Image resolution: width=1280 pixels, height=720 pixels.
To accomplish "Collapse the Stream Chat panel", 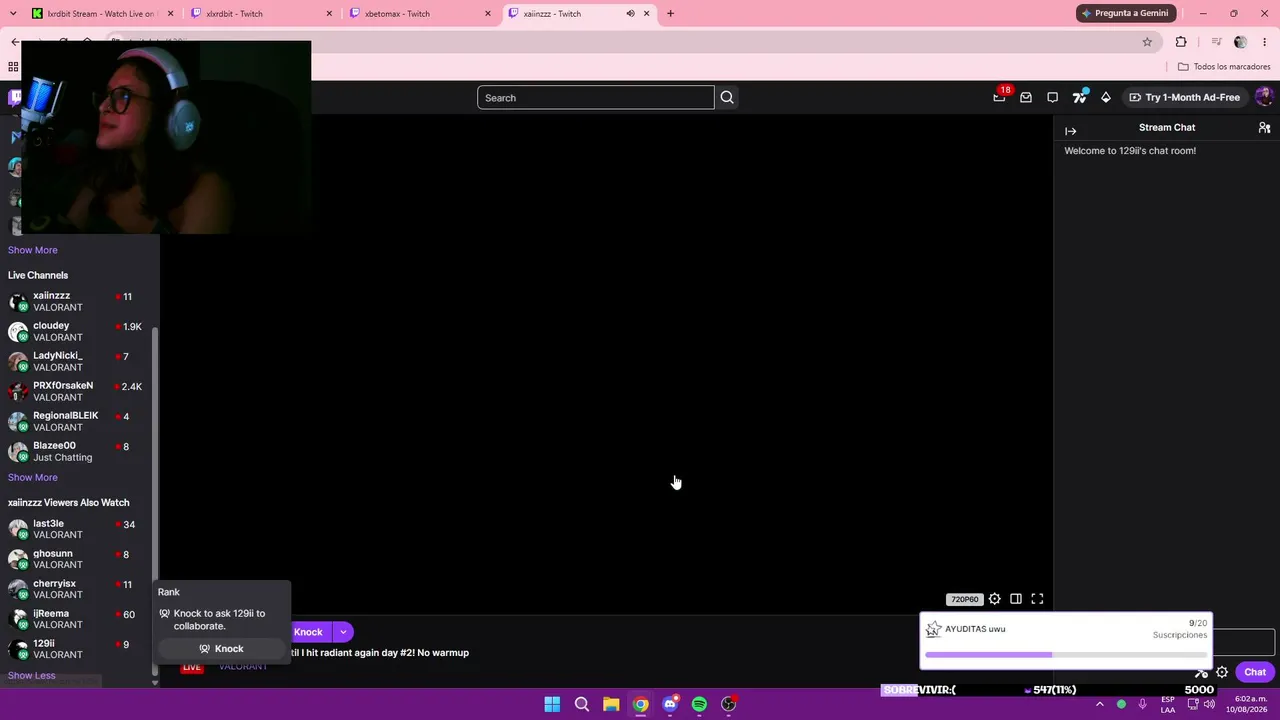I will click(1070, 131).
